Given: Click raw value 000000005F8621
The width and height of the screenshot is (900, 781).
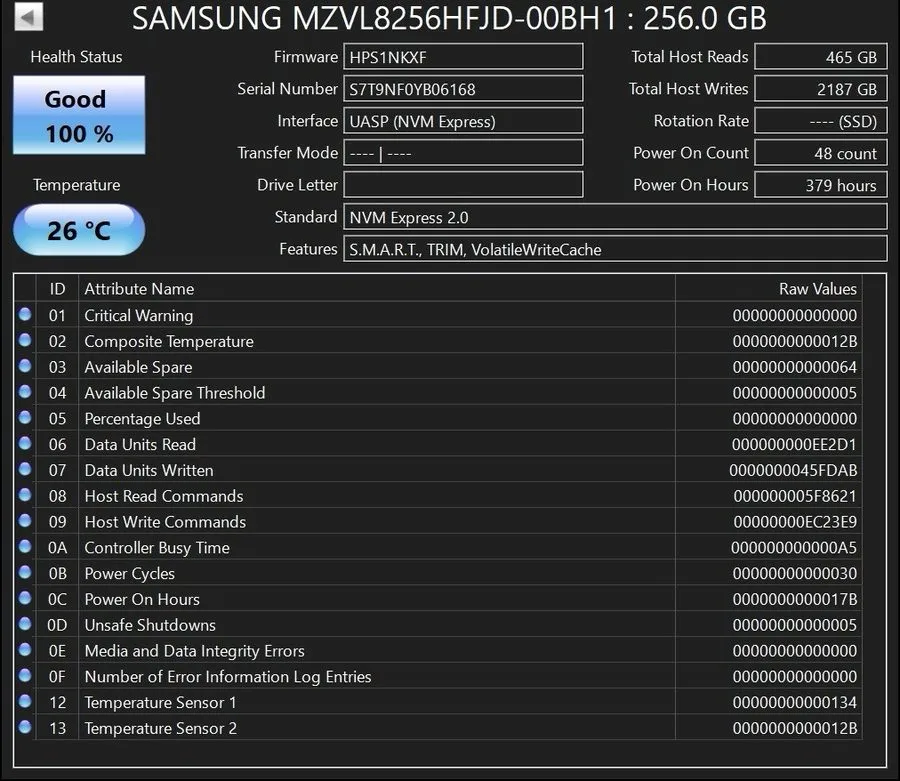Looking at the screenshot, I should pyautogui.click(x=795, y=496).
